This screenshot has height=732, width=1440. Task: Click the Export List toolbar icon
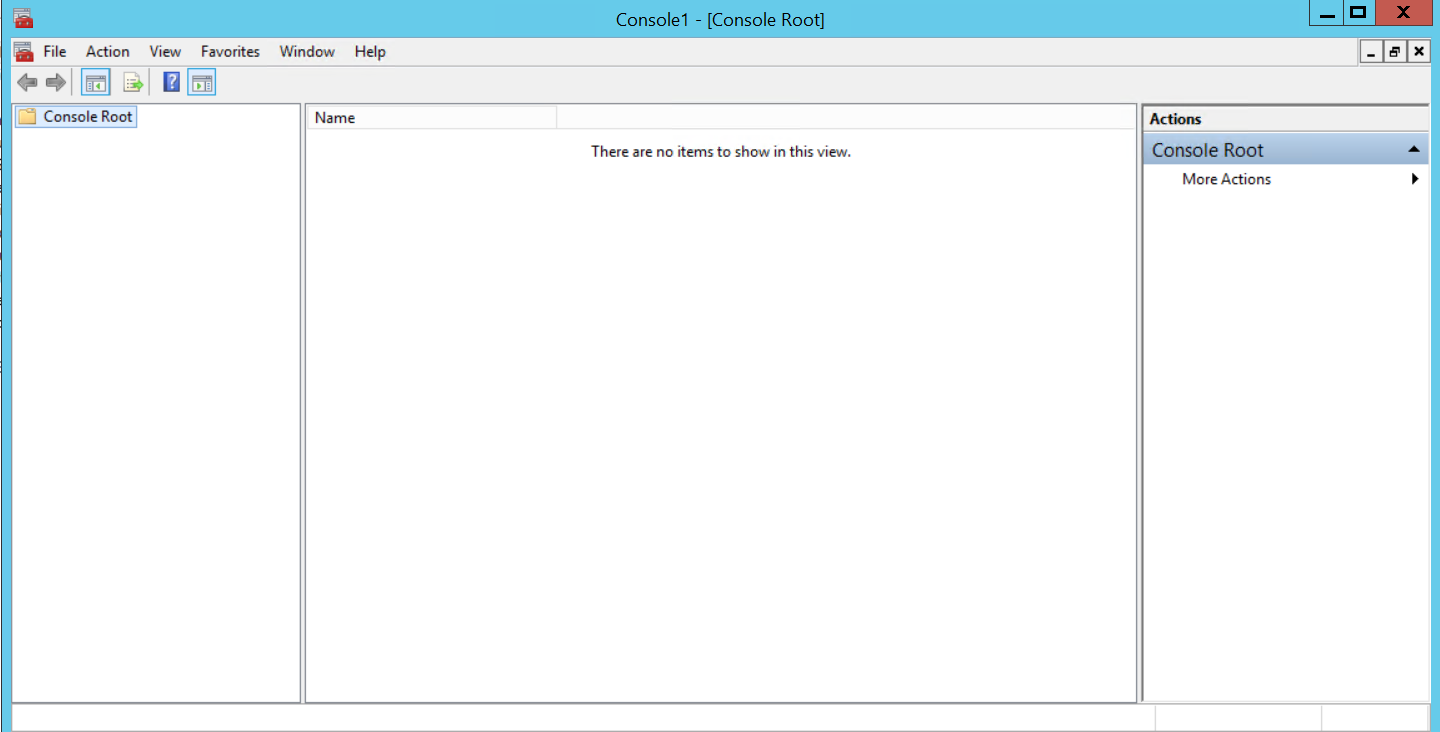133,83
